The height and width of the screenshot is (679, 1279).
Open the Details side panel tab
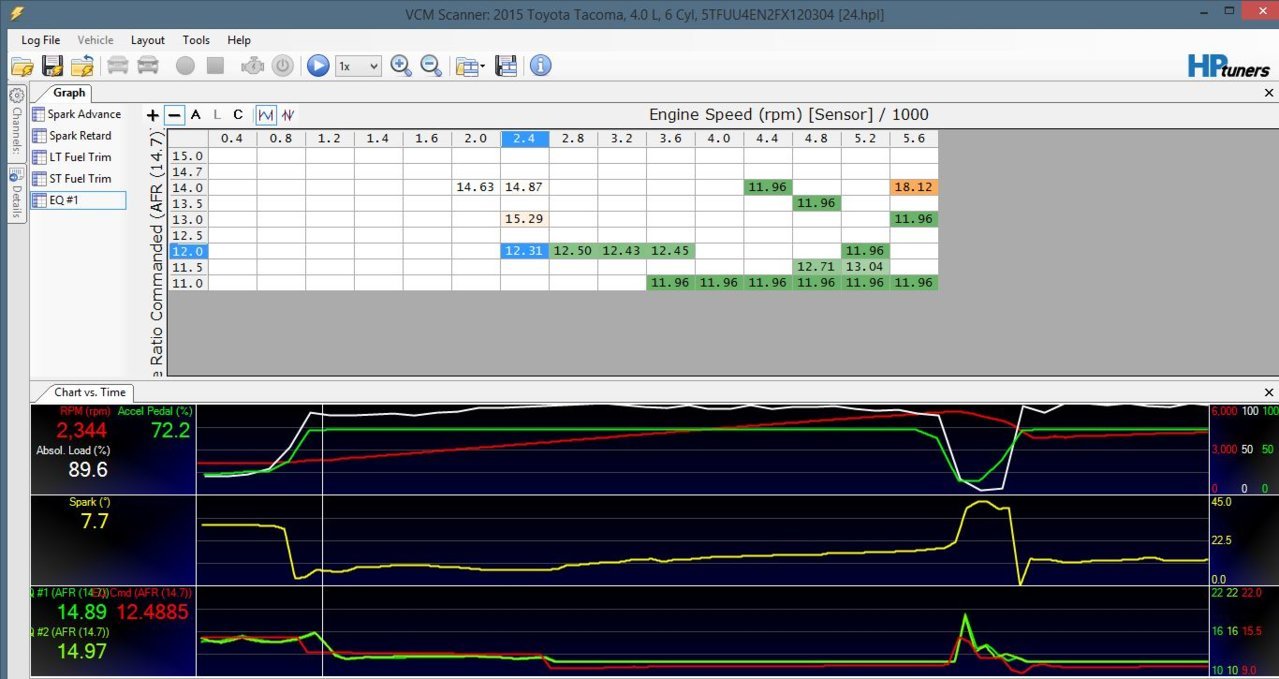pyautogui.click(x=16, y=194)
